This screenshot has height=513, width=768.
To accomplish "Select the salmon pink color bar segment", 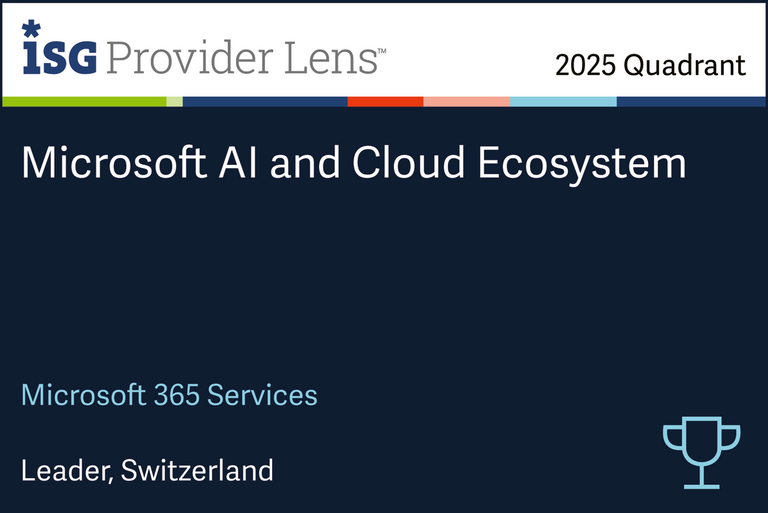I will [466, 101].
